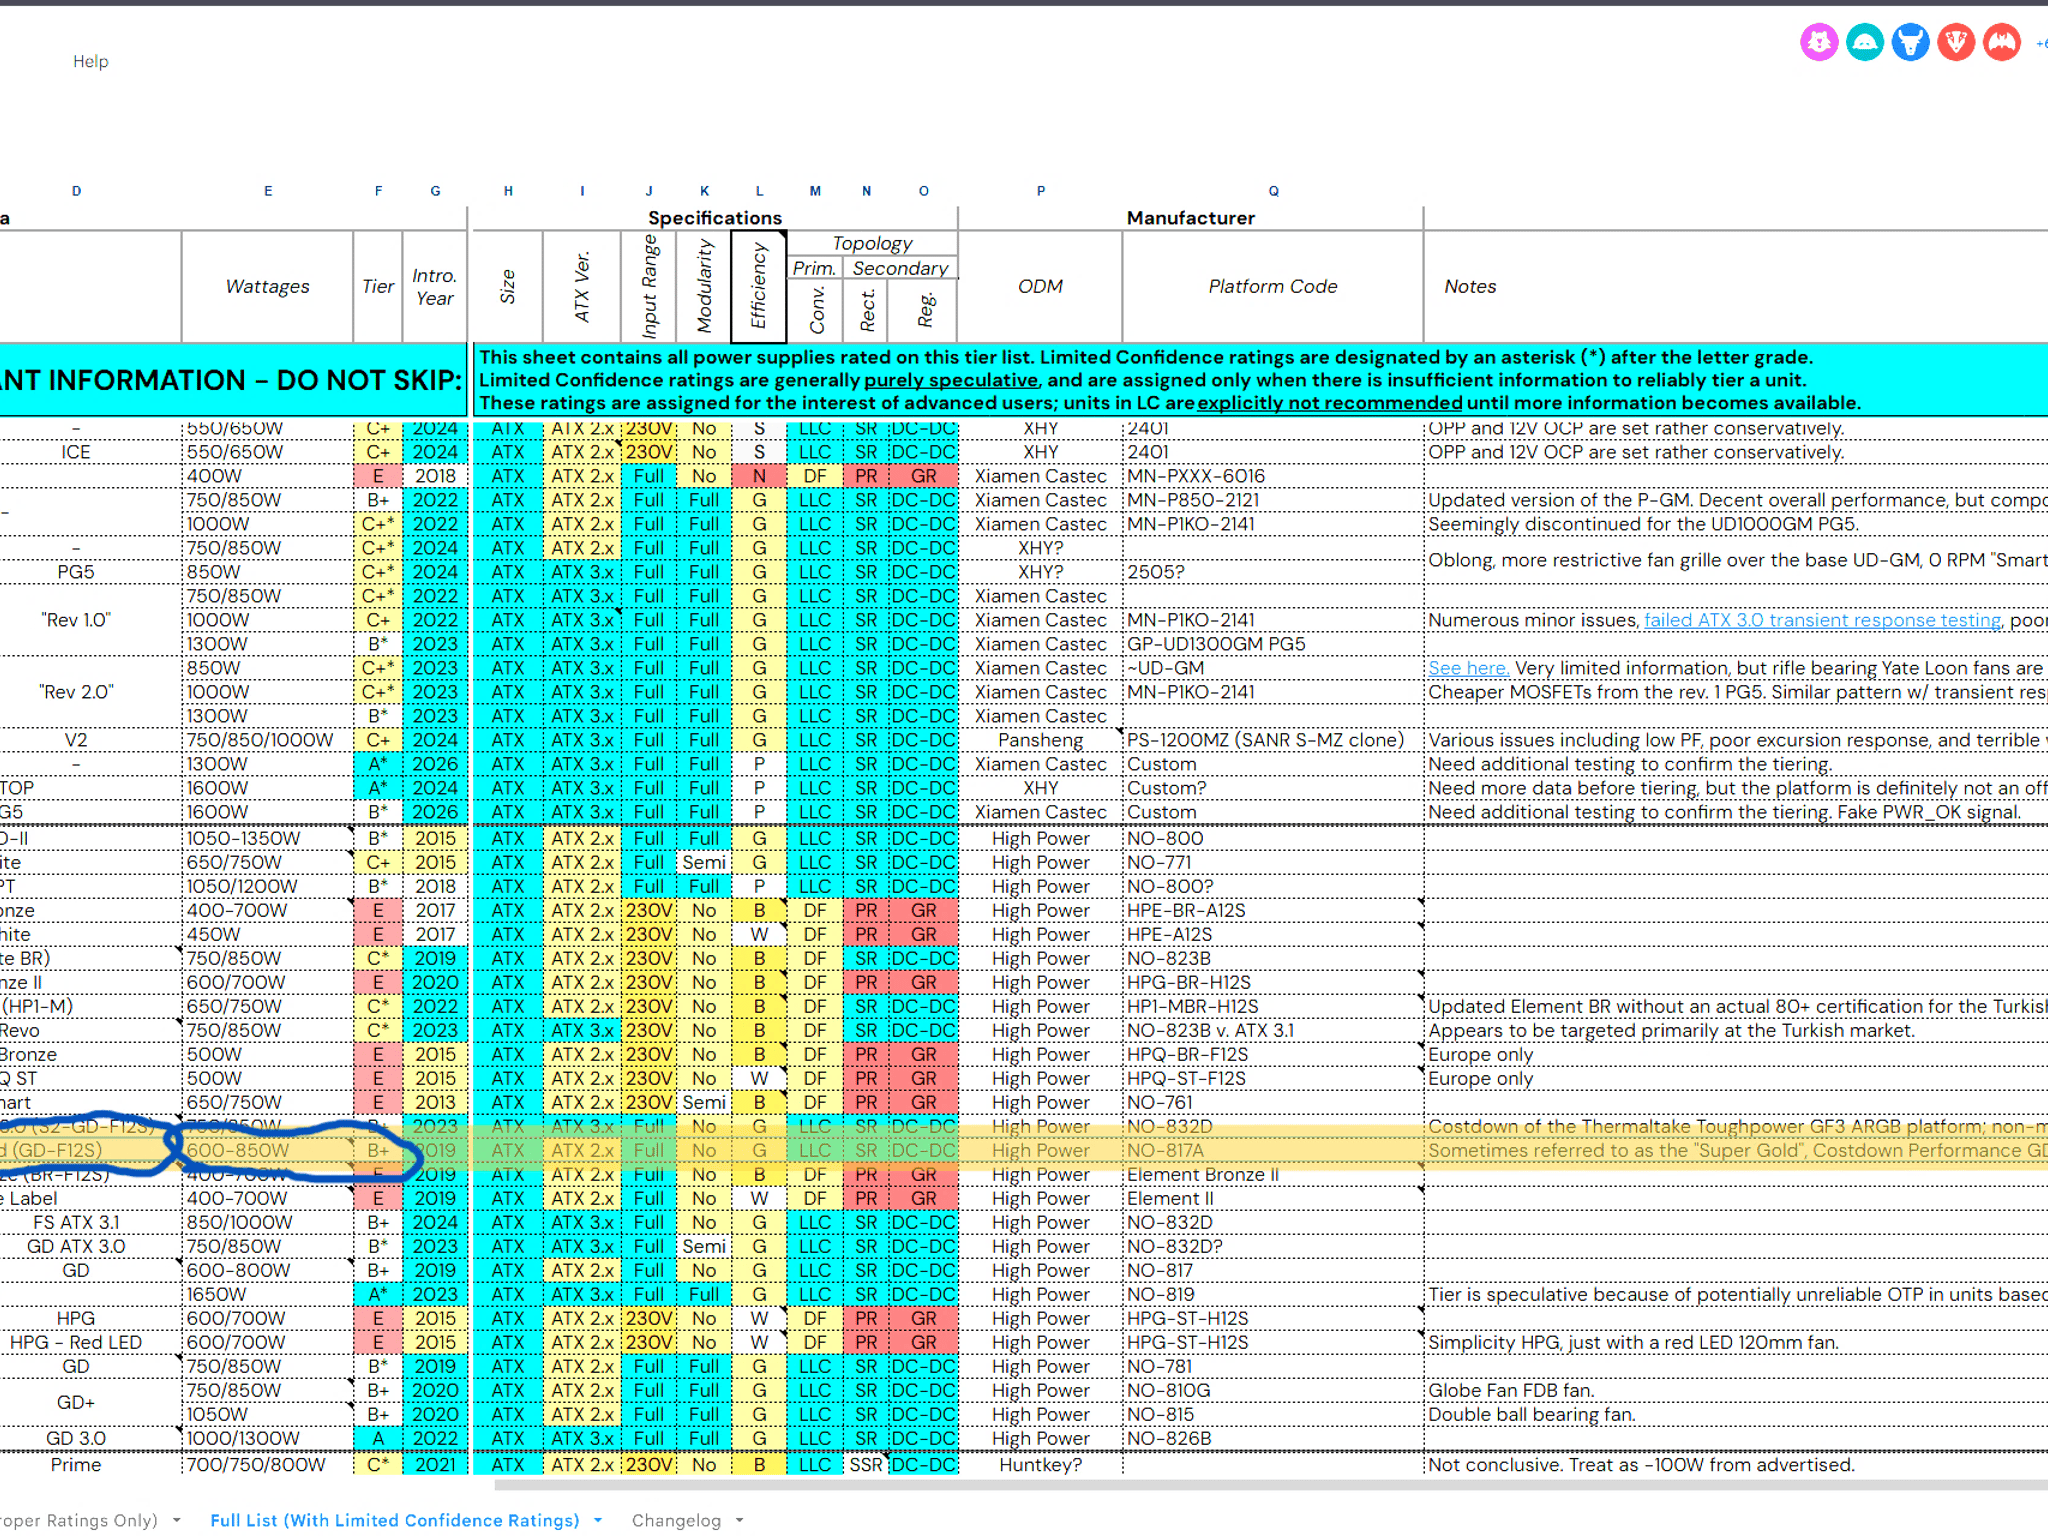Select column header P
This screenshot has width=2048, height=1536.
[1040, 191]
